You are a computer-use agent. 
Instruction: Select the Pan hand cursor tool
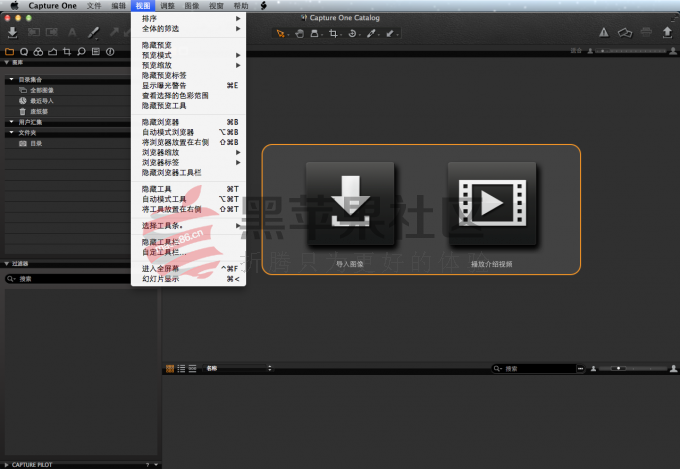299,33
